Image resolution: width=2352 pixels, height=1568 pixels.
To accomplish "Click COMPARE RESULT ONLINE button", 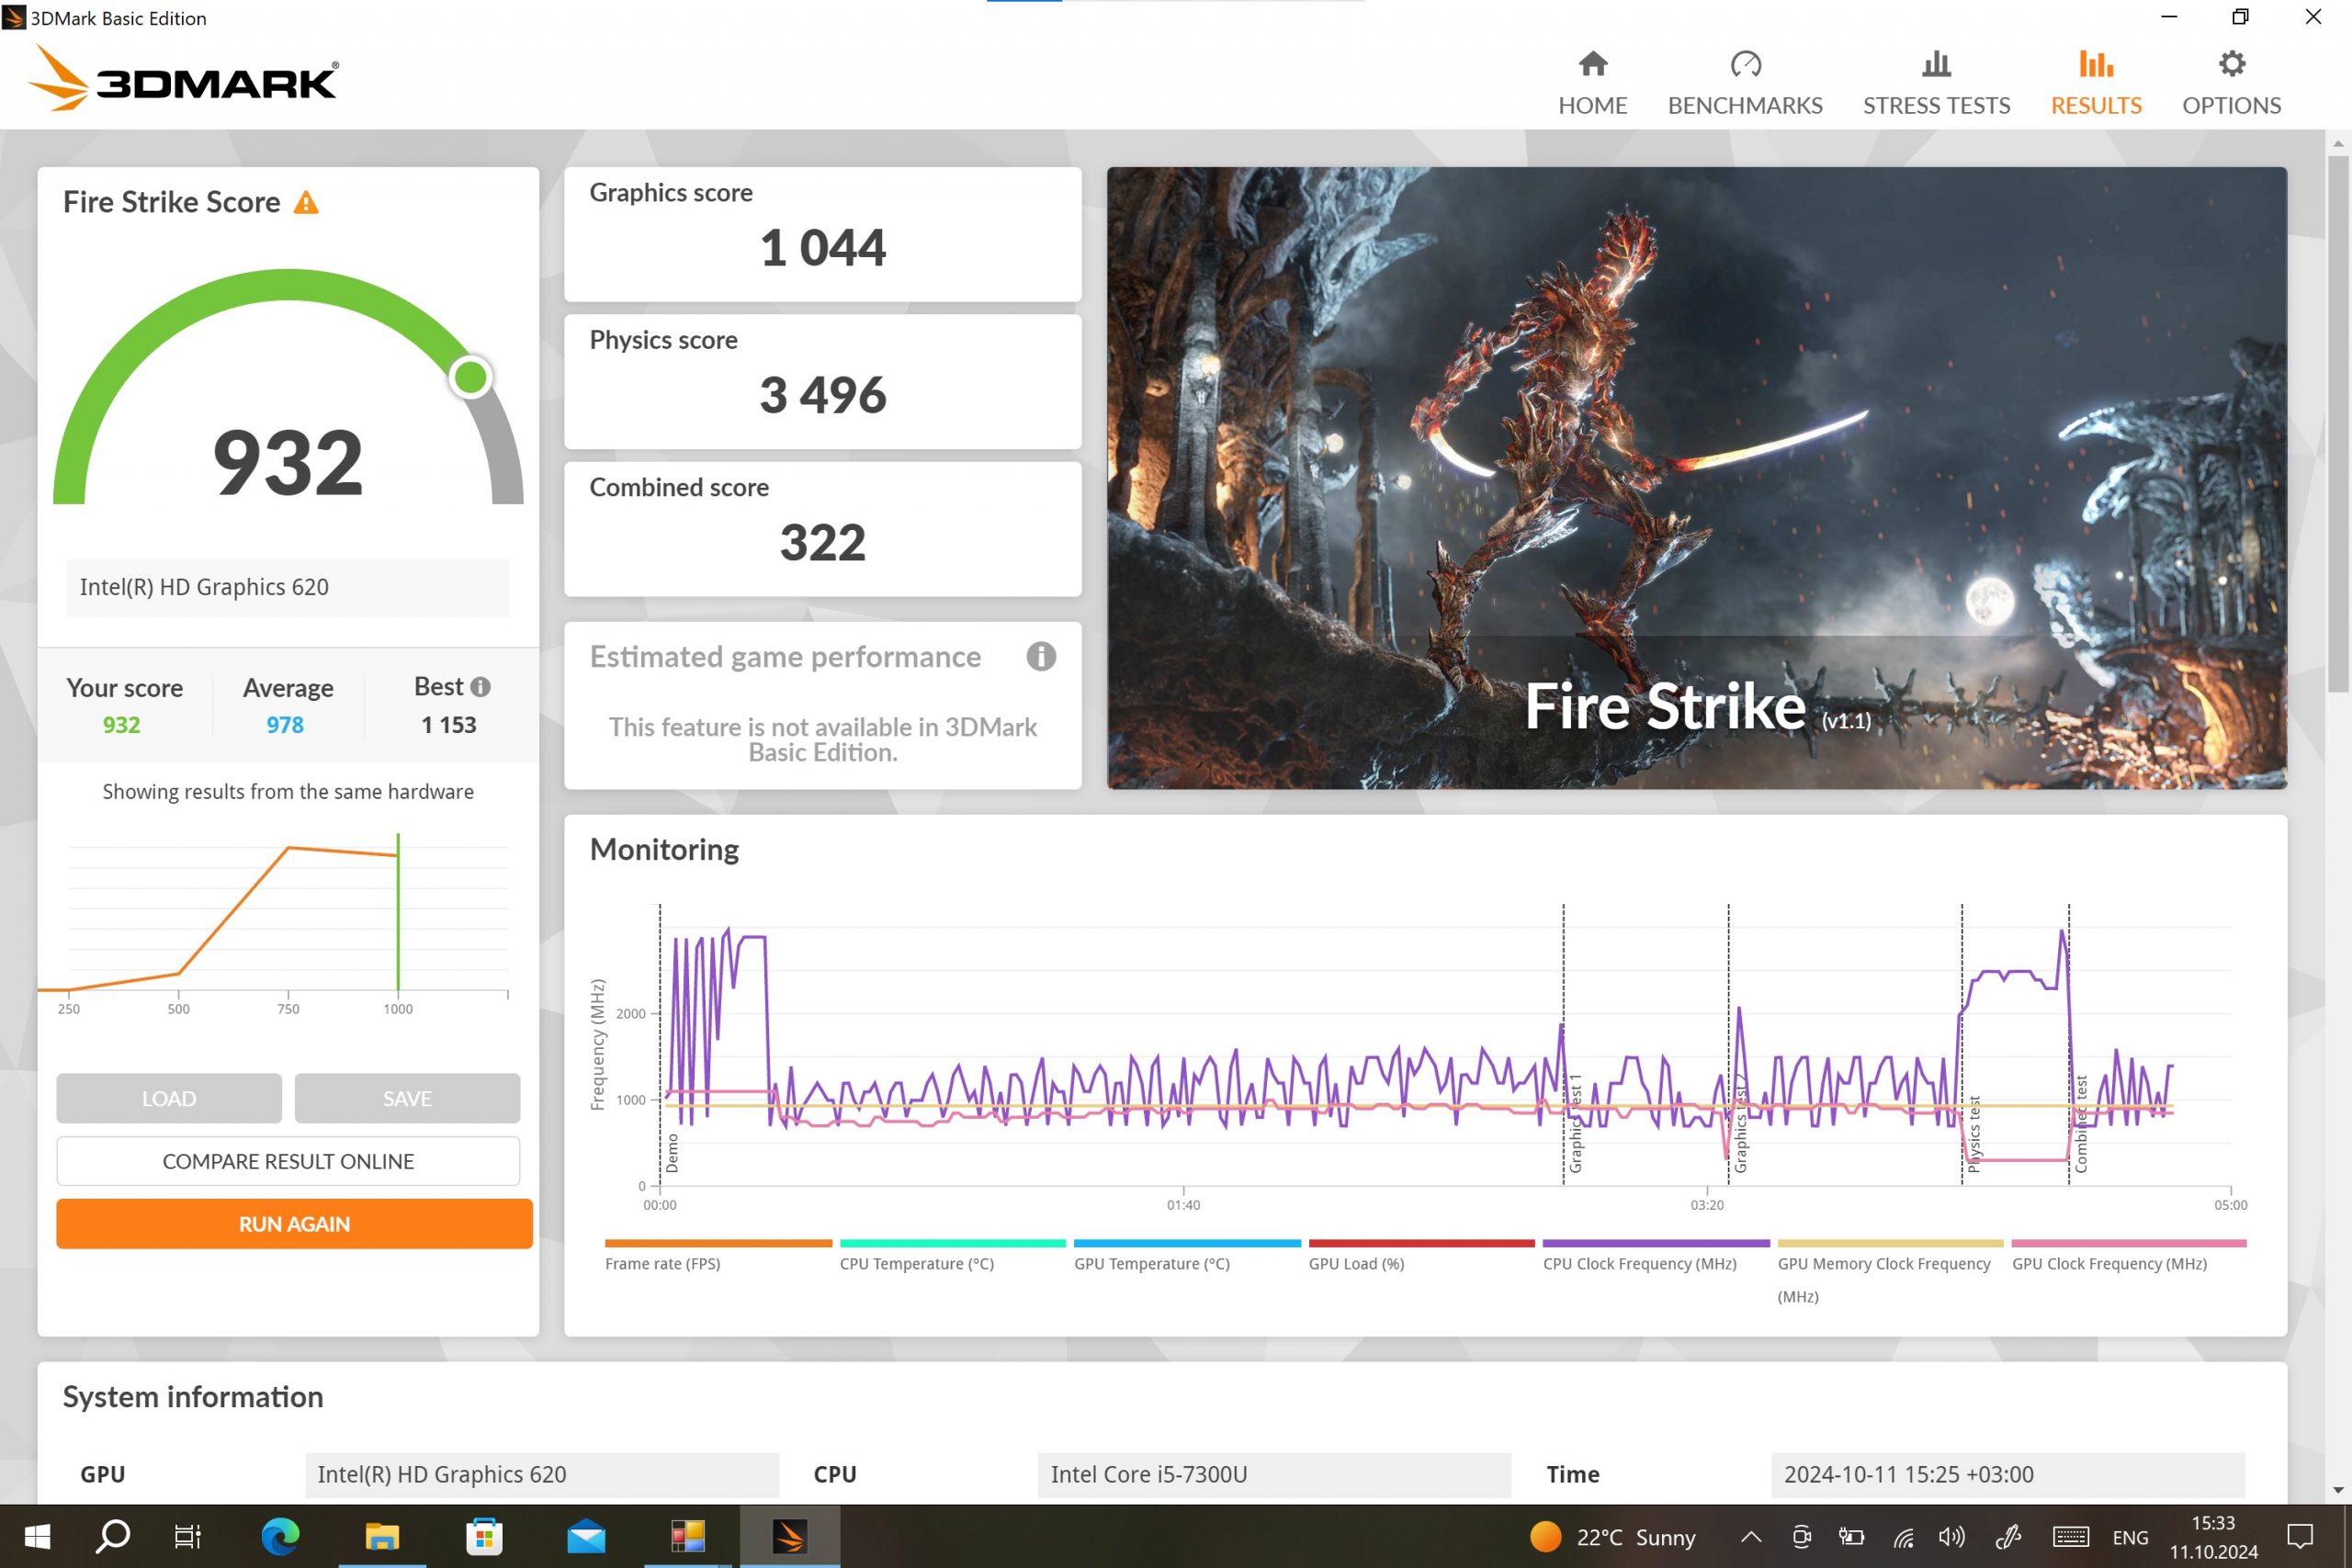I will [x=288, y=1161].
